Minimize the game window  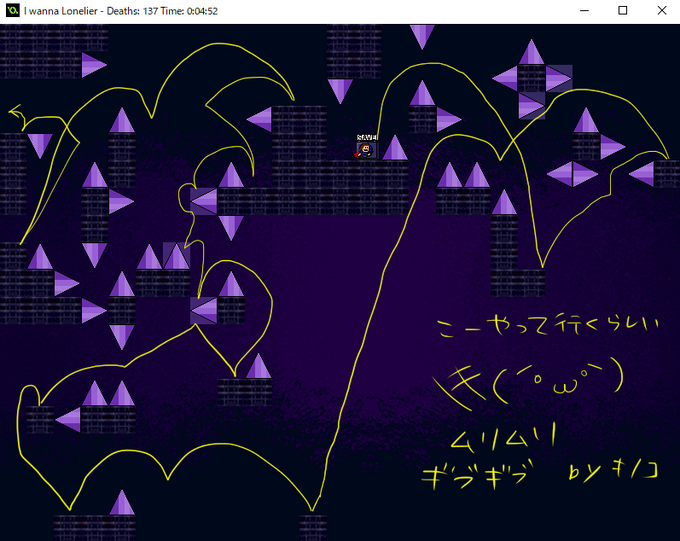coord(584,11)
